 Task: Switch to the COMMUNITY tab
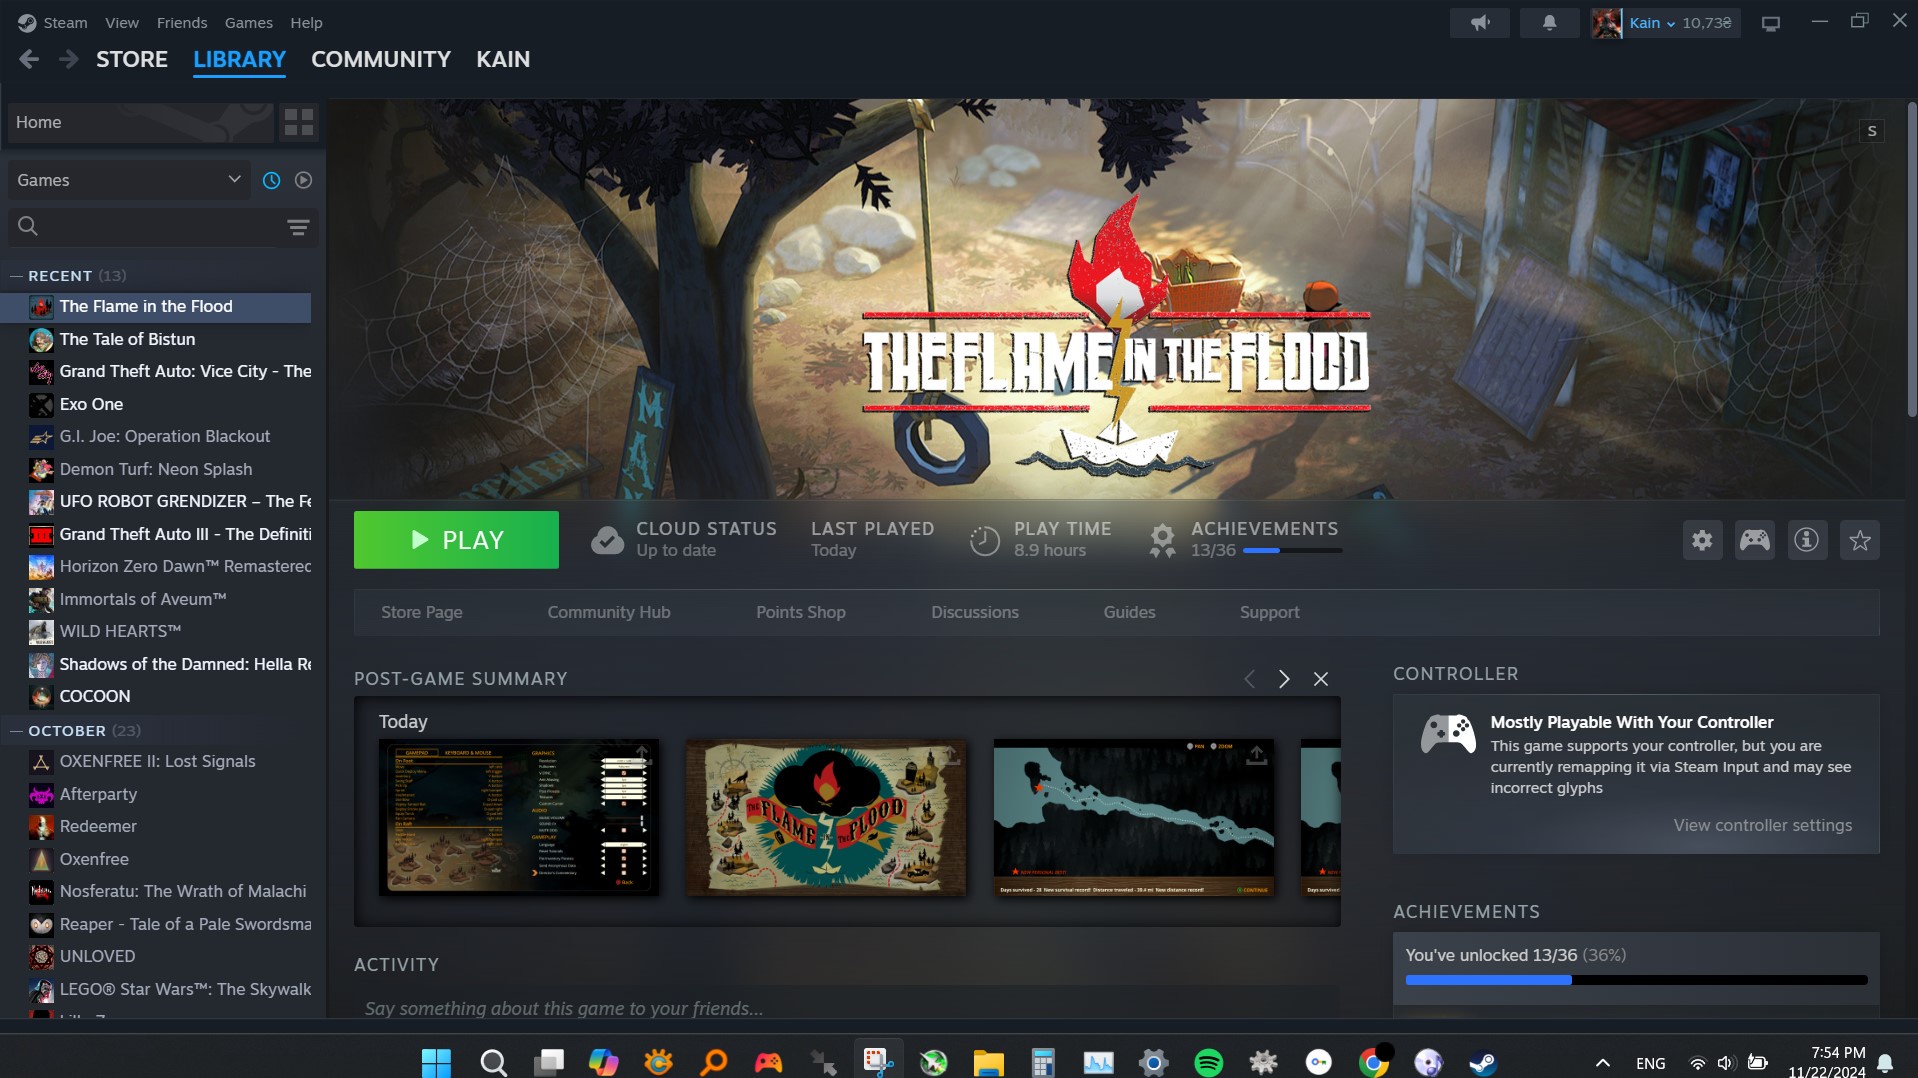click(x=381, y=60)
